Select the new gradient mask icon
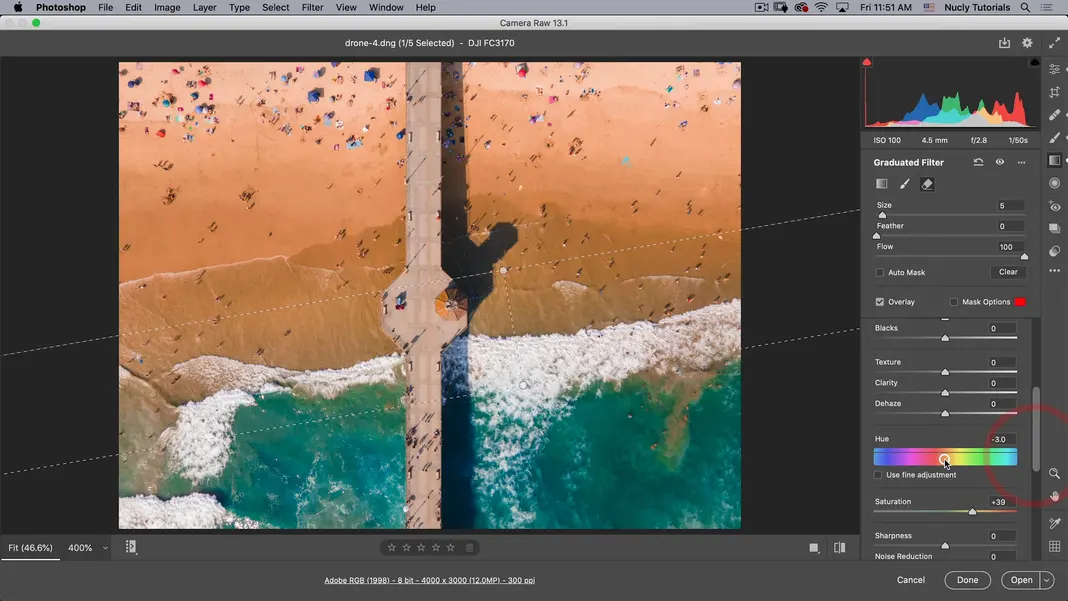Screen dimensions: 1068x601 click(x=881, y=184)
